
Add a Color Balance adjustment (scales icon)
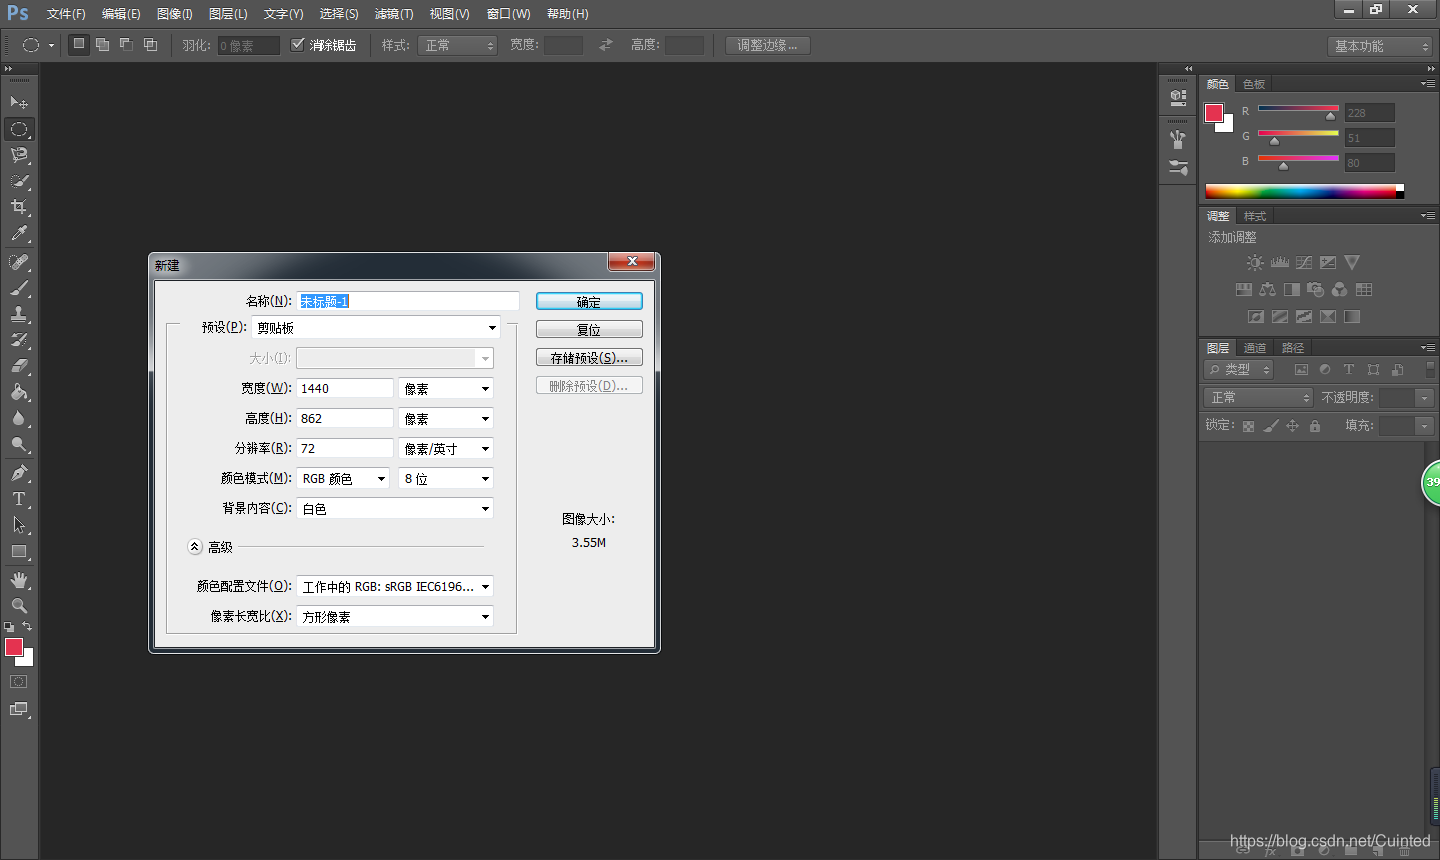pos(1267,290)
